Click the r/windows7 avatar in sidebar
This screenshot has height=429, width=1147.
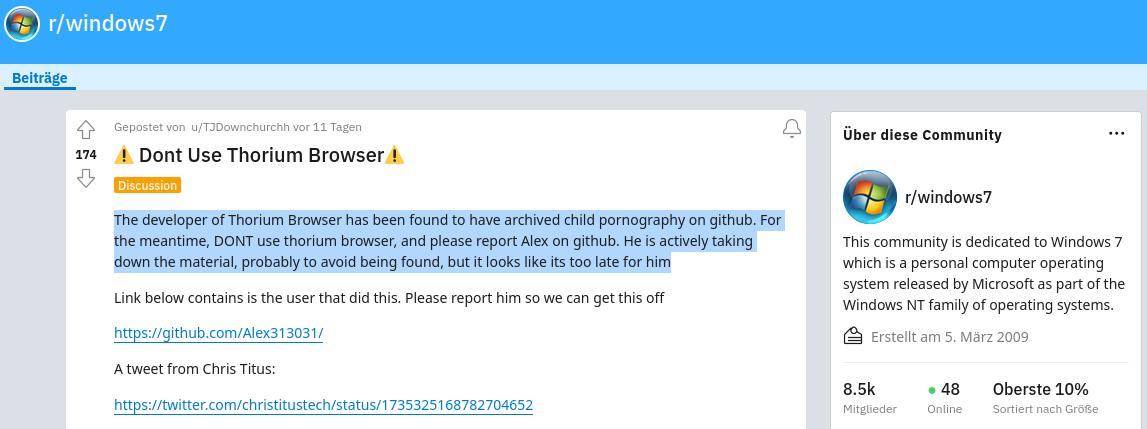(x=870, y=197)
